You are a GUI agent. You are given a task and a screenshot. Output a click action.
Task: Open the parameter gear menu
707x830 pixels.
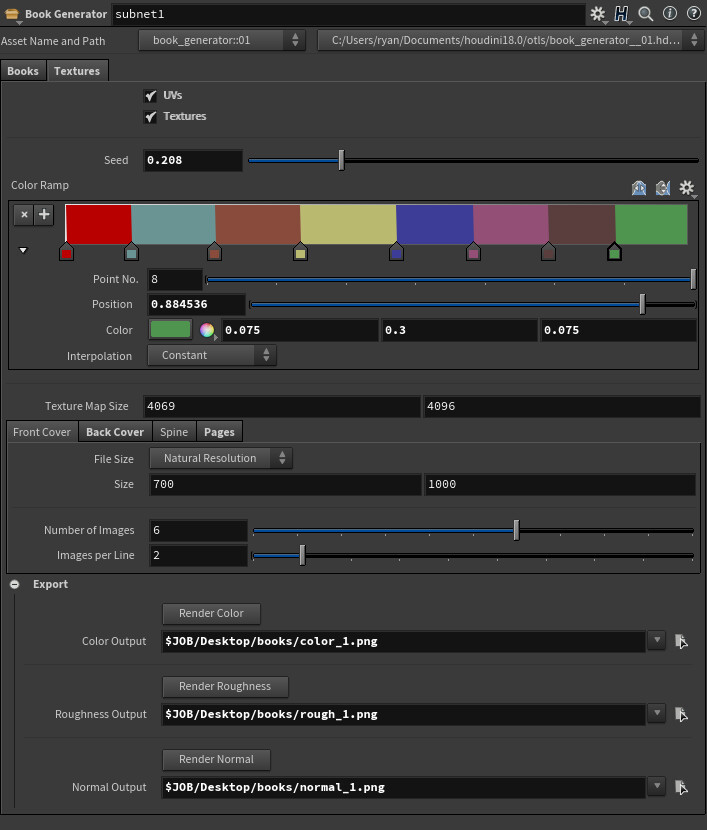click(x=598, y=14)
